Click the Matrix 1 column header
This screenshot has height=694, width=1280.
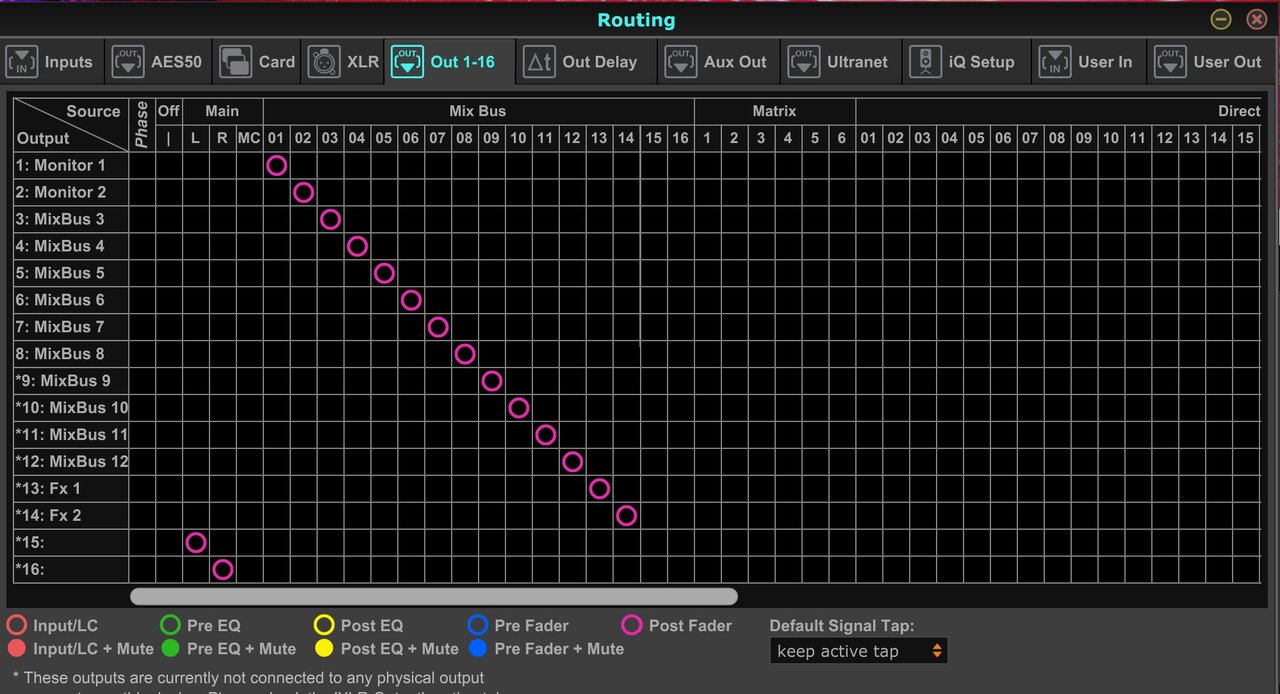[x=708, y=138]
